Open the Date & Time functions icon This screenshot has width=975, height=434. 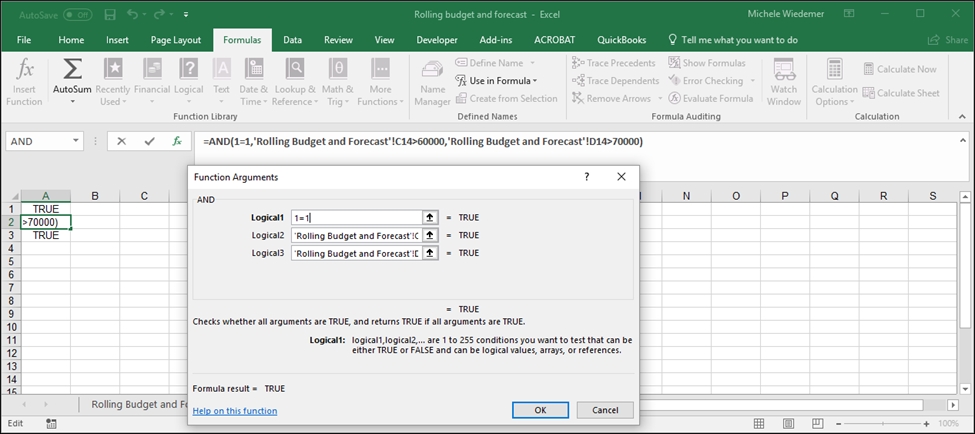(x=254, y=70)
